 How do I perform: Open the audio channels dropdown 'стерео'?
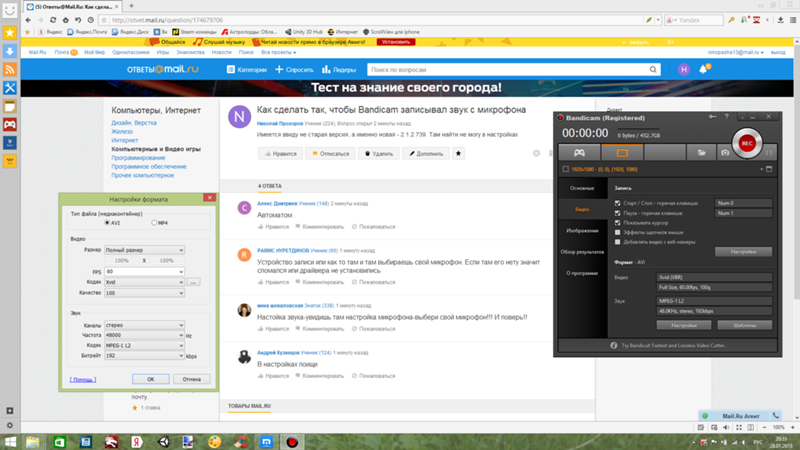144,325
